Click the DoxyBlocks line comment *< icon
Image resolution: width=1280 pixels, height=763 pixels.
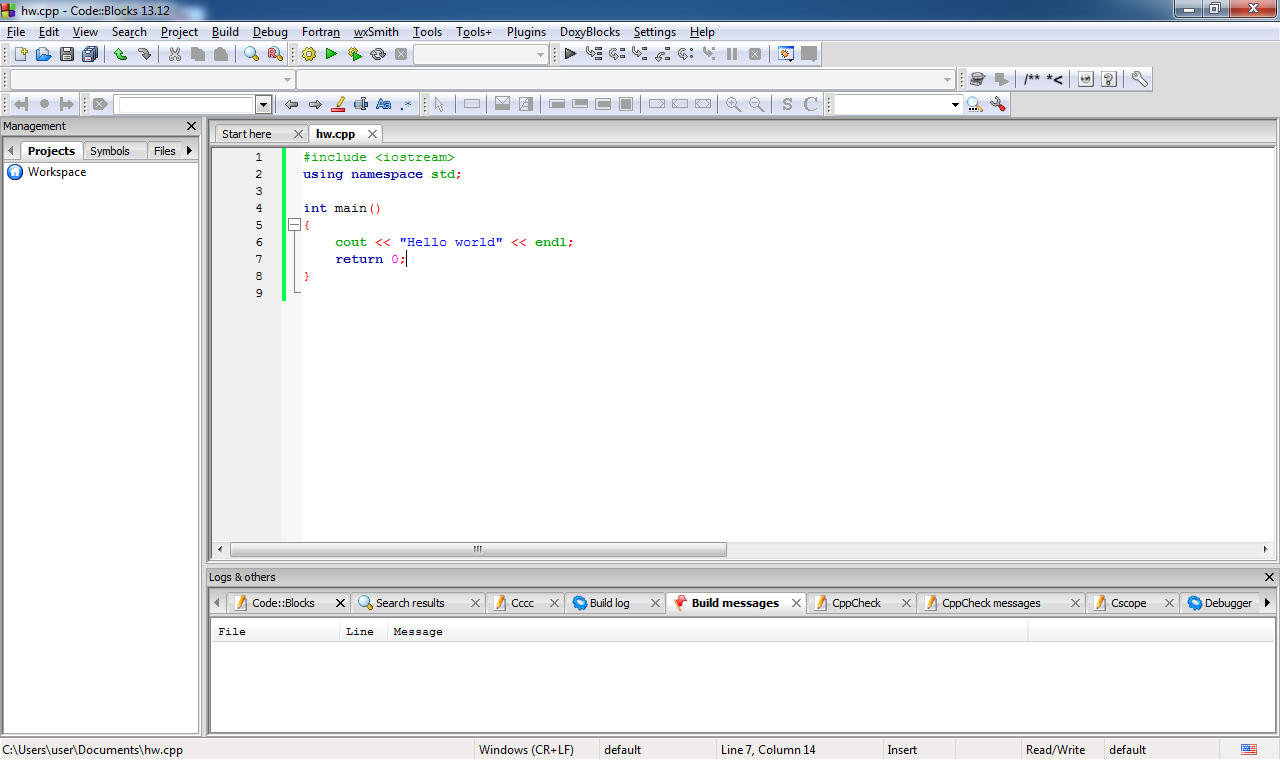(x=1055, y=79)
